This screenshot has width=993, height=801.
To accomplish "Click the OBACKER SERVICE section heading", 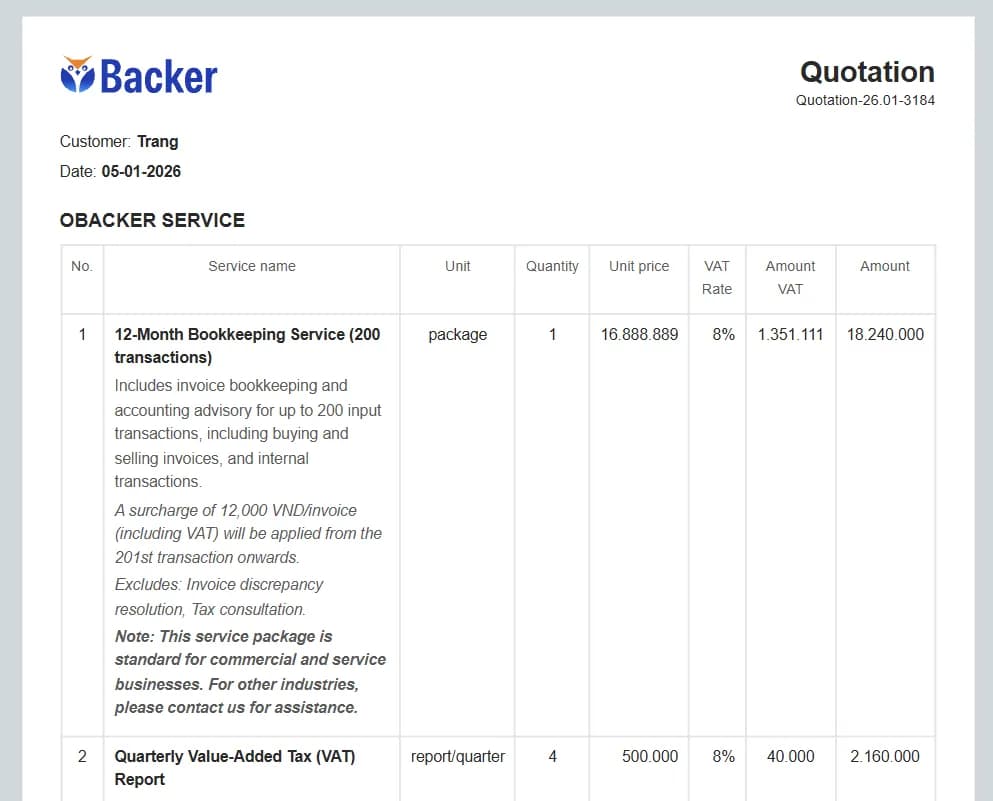I will coord(152,220).
